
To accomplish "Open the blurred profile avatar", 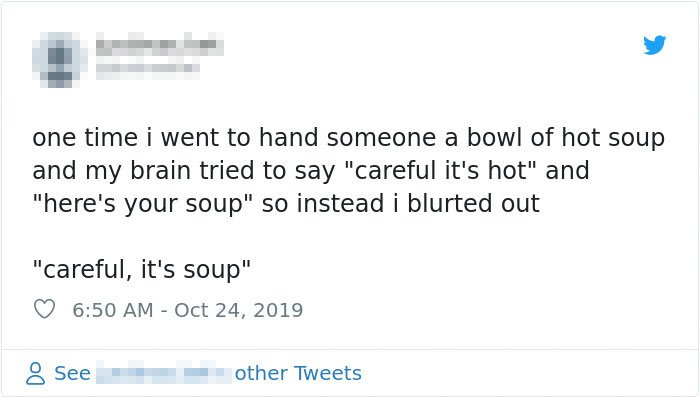I will click(x=57, y=59).
